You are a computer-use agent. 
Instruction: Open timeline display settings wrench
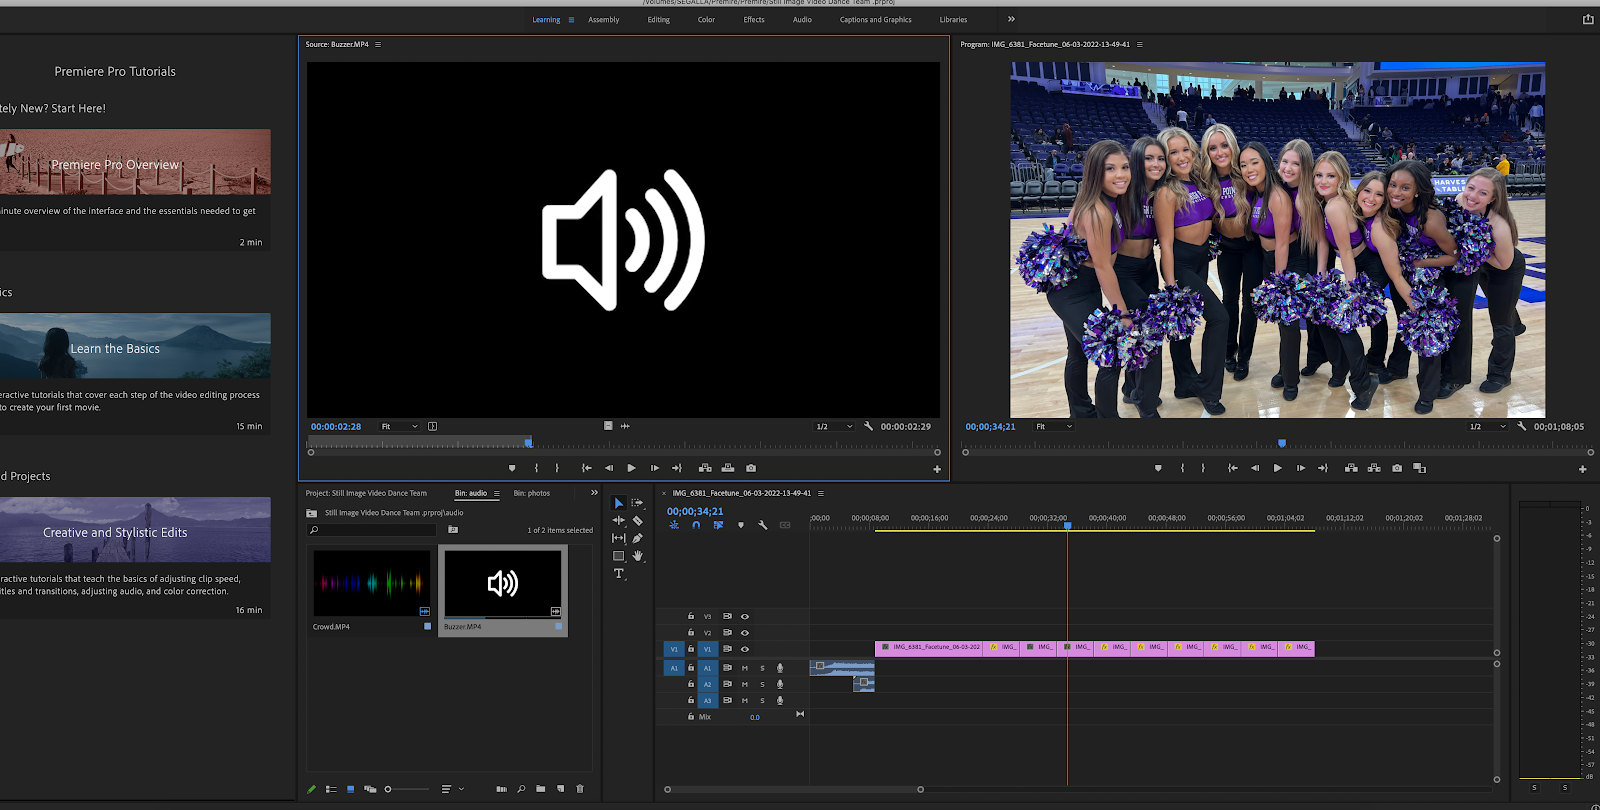tap(763, 525)
